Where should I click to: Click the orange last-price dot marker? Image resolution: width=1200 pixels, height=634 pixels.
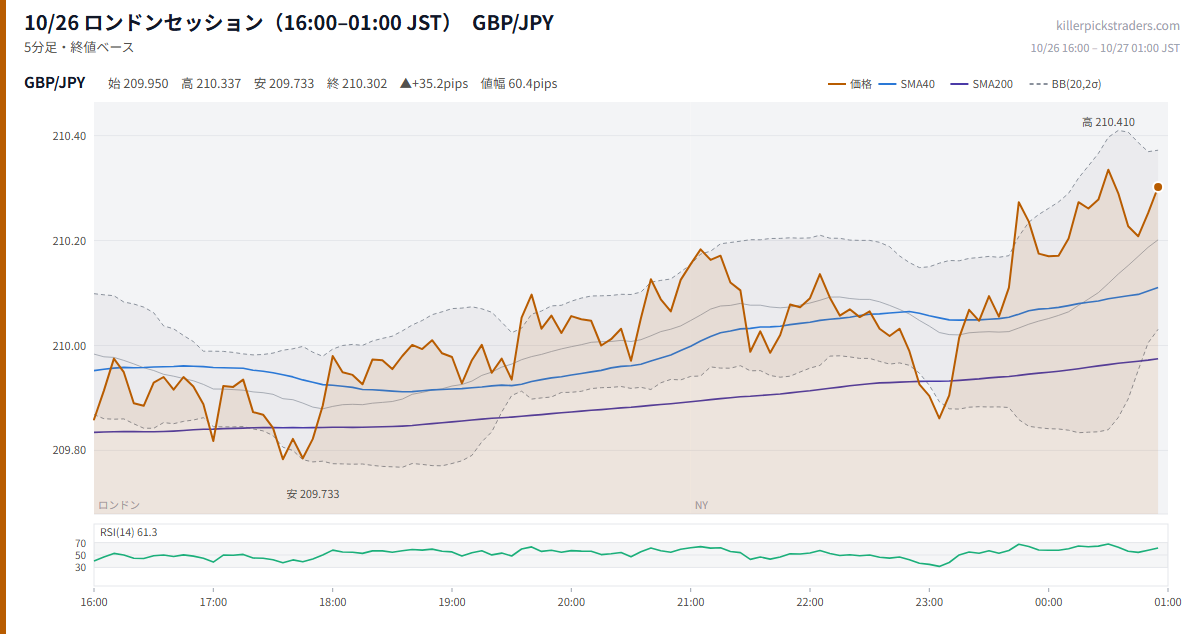1158,187
